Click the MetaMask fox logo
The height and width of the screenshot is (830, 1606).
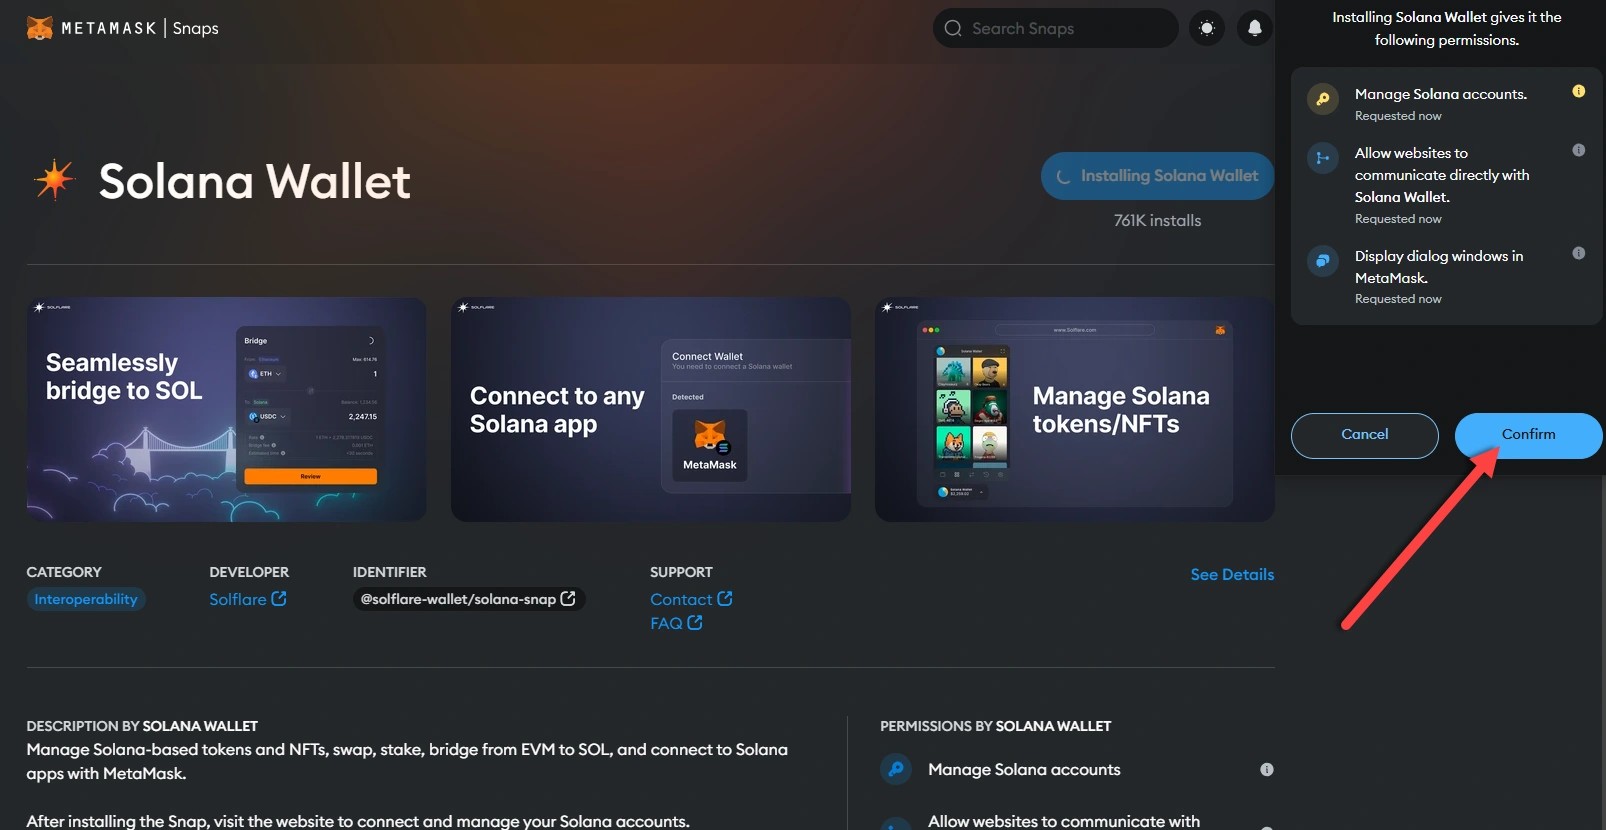[40, 28]
